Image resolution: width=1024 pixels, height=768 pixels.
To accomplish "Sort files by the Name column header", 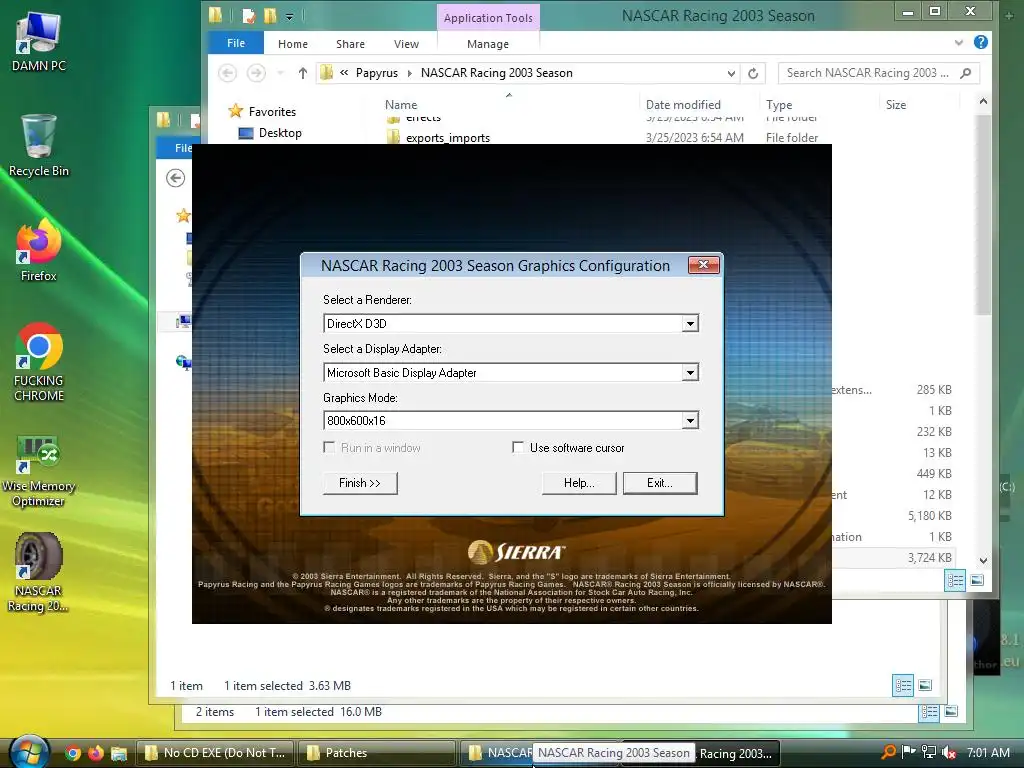I will (400, 104).
